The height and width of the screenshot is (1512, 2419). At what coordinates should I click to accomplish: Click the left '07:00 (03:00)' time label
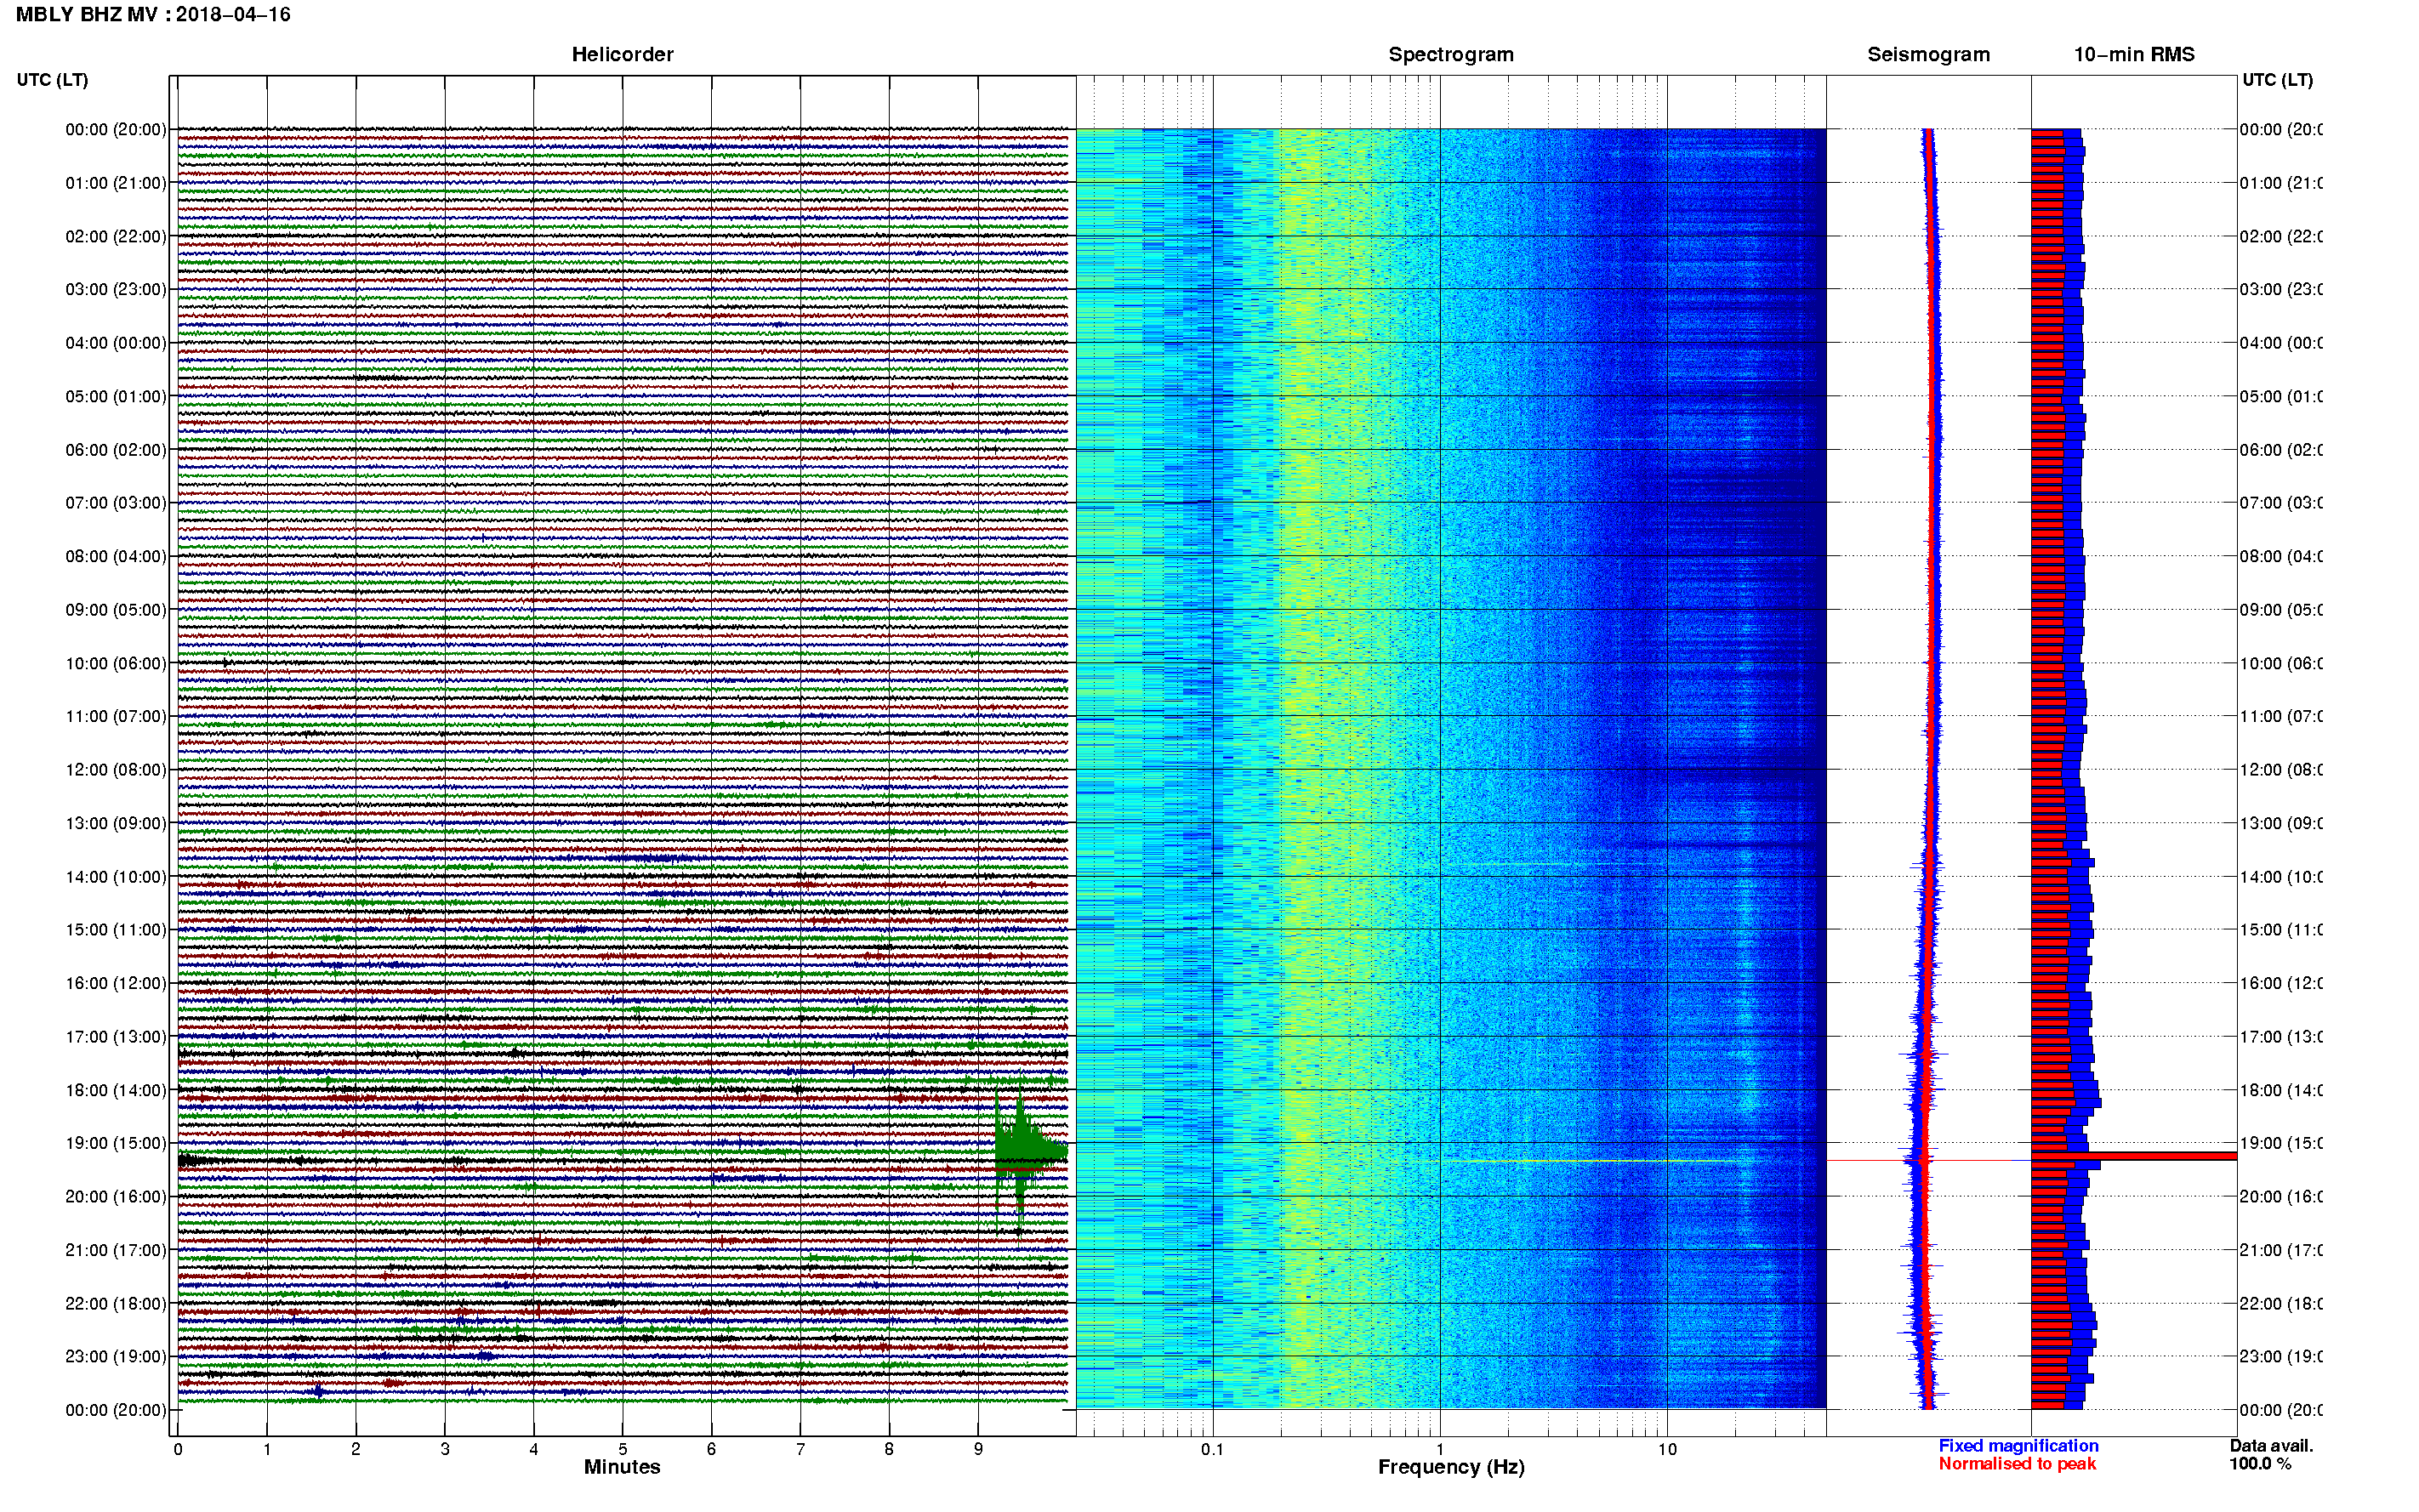[x=116, y=503]
